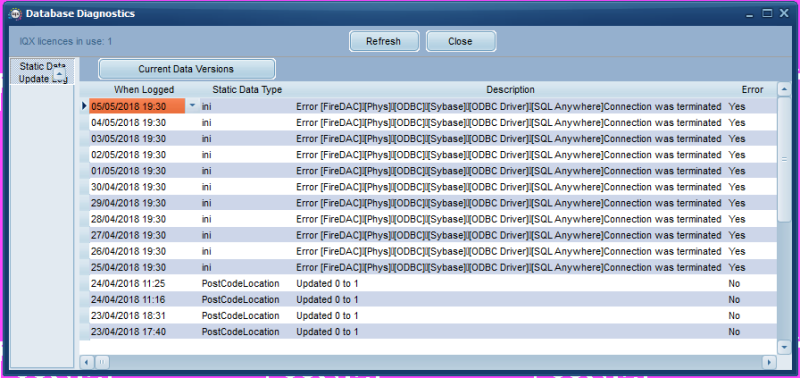Select the row logged 02/05/2018 19:30
Image resolution: width=800 pixels, height=378 pixels.
[429, 155]
